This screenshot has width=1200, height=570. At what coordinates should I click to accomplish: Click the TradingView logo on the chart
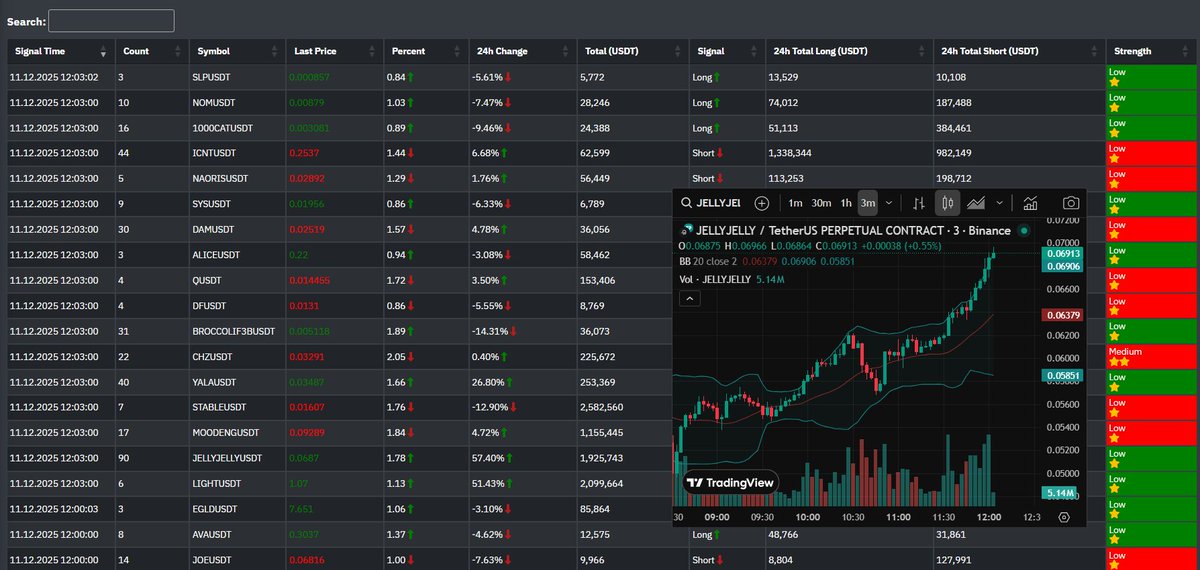tap(730, 482)
